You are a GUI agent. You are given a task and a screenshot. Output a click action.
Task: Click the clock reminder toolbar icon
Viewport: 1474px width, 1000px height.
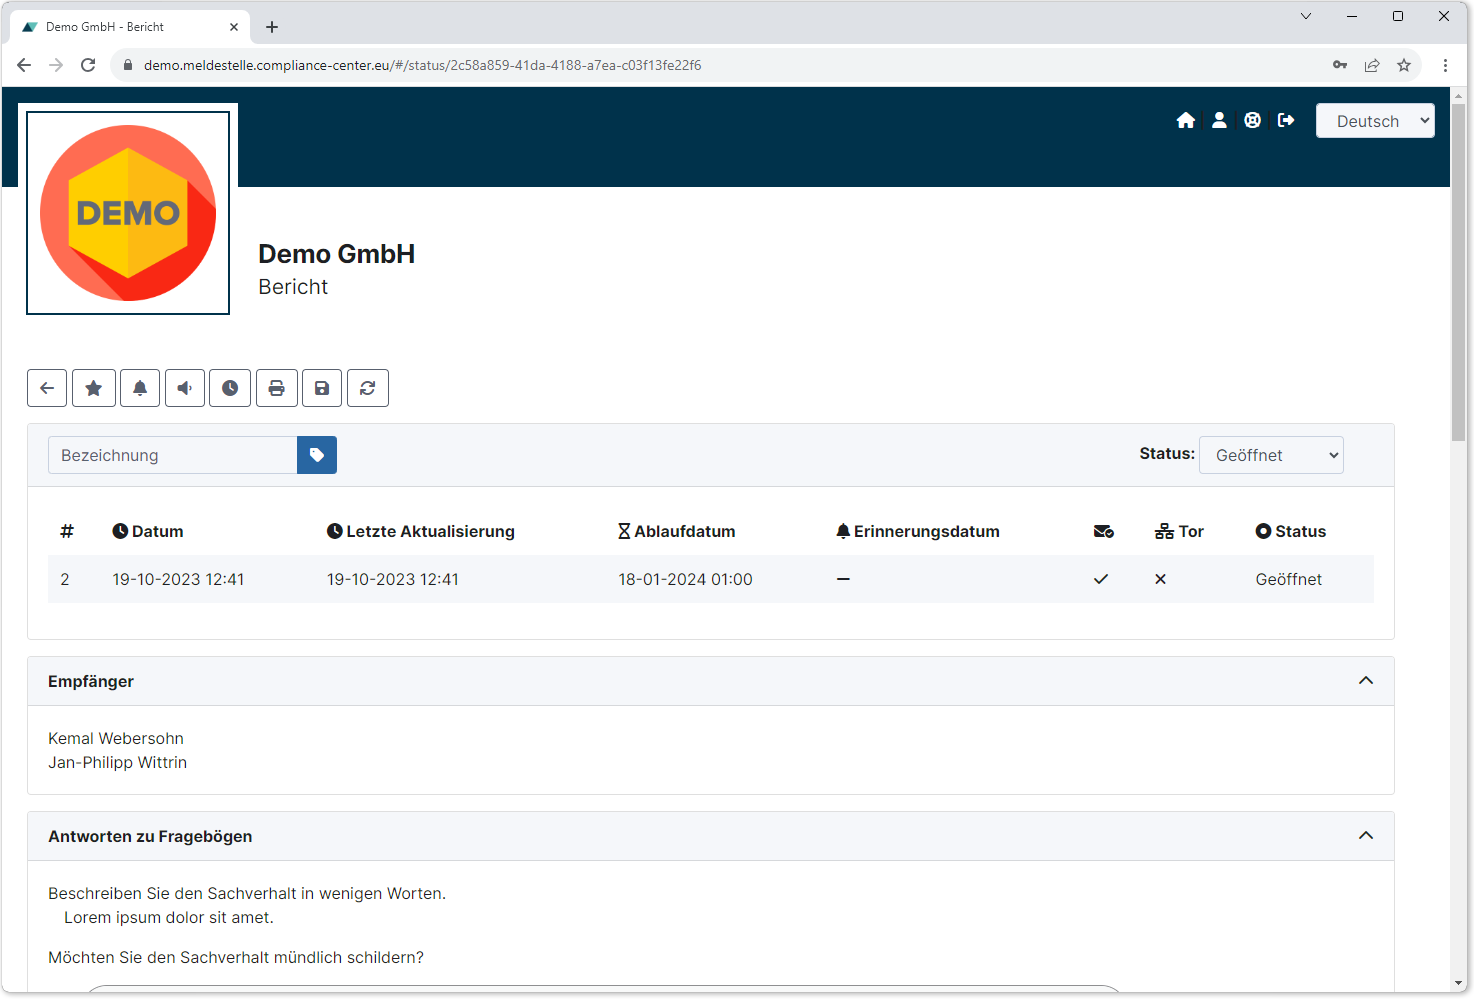(230, 388)
